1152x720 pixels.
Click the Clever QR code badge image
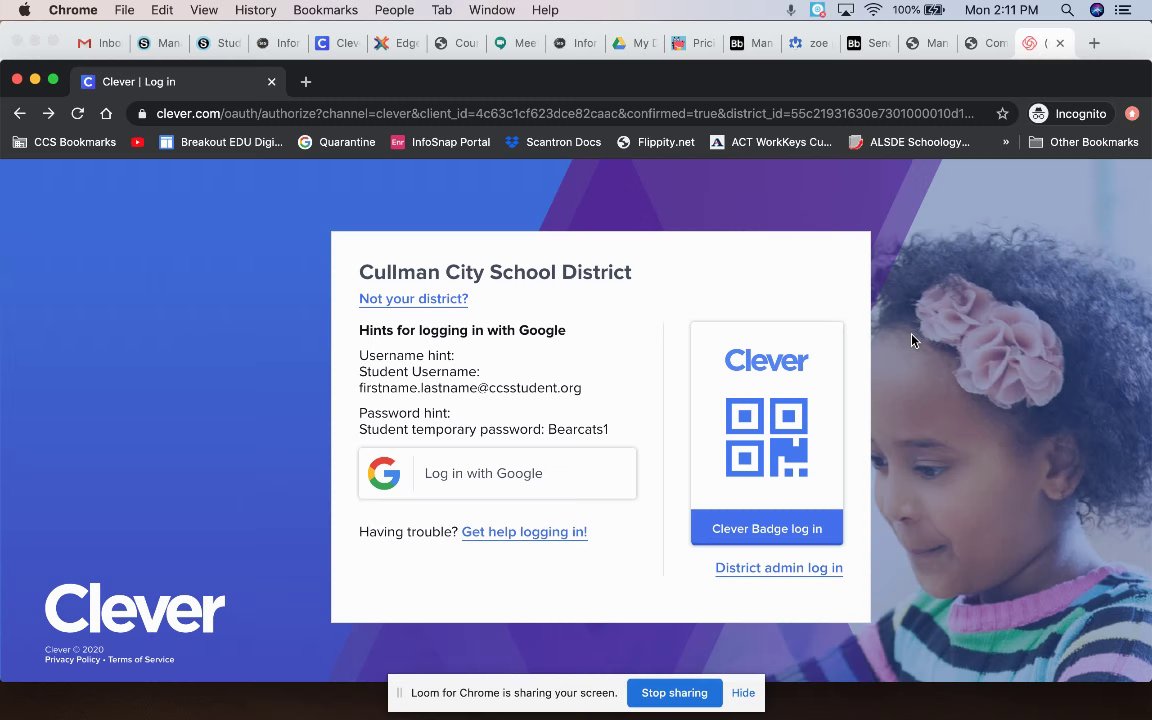[x=767, y=437]
